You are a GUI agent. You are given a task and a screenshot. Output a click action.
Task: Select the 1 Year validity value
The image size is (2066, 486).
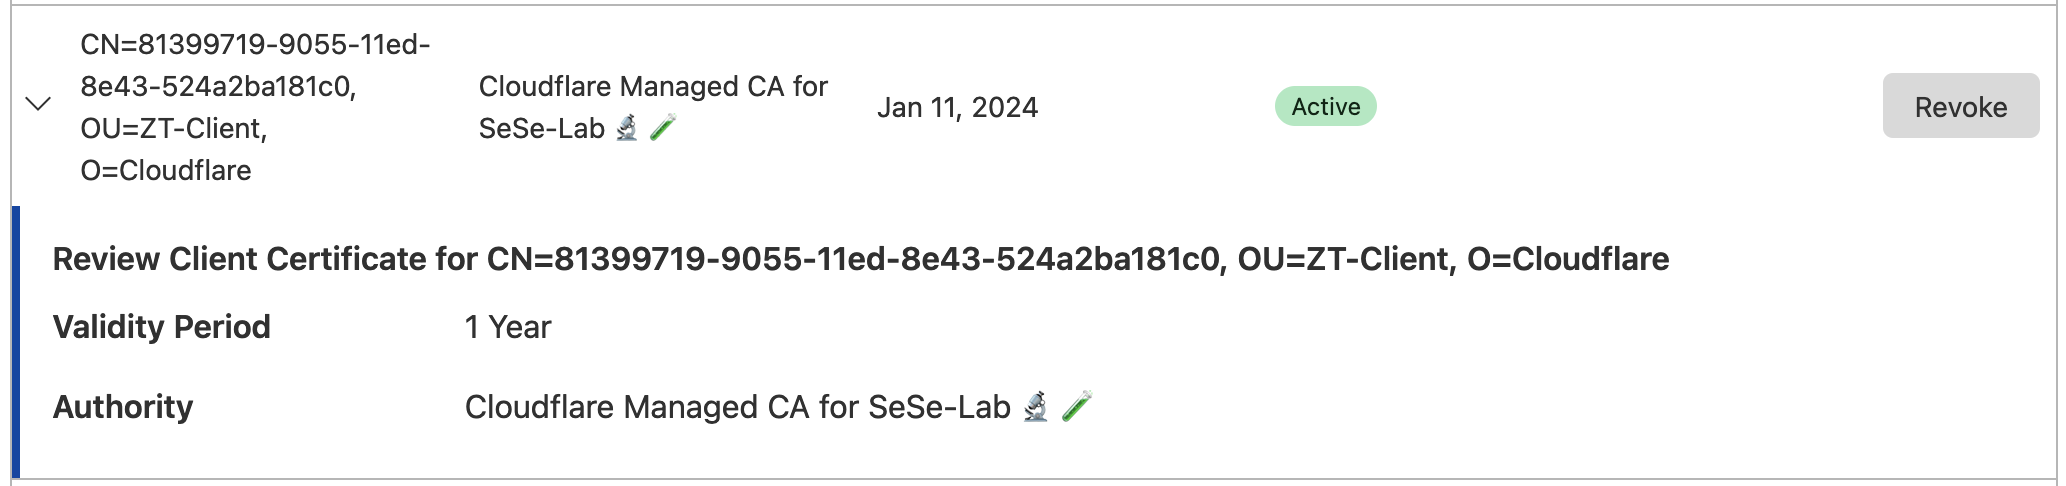point(508,327)
